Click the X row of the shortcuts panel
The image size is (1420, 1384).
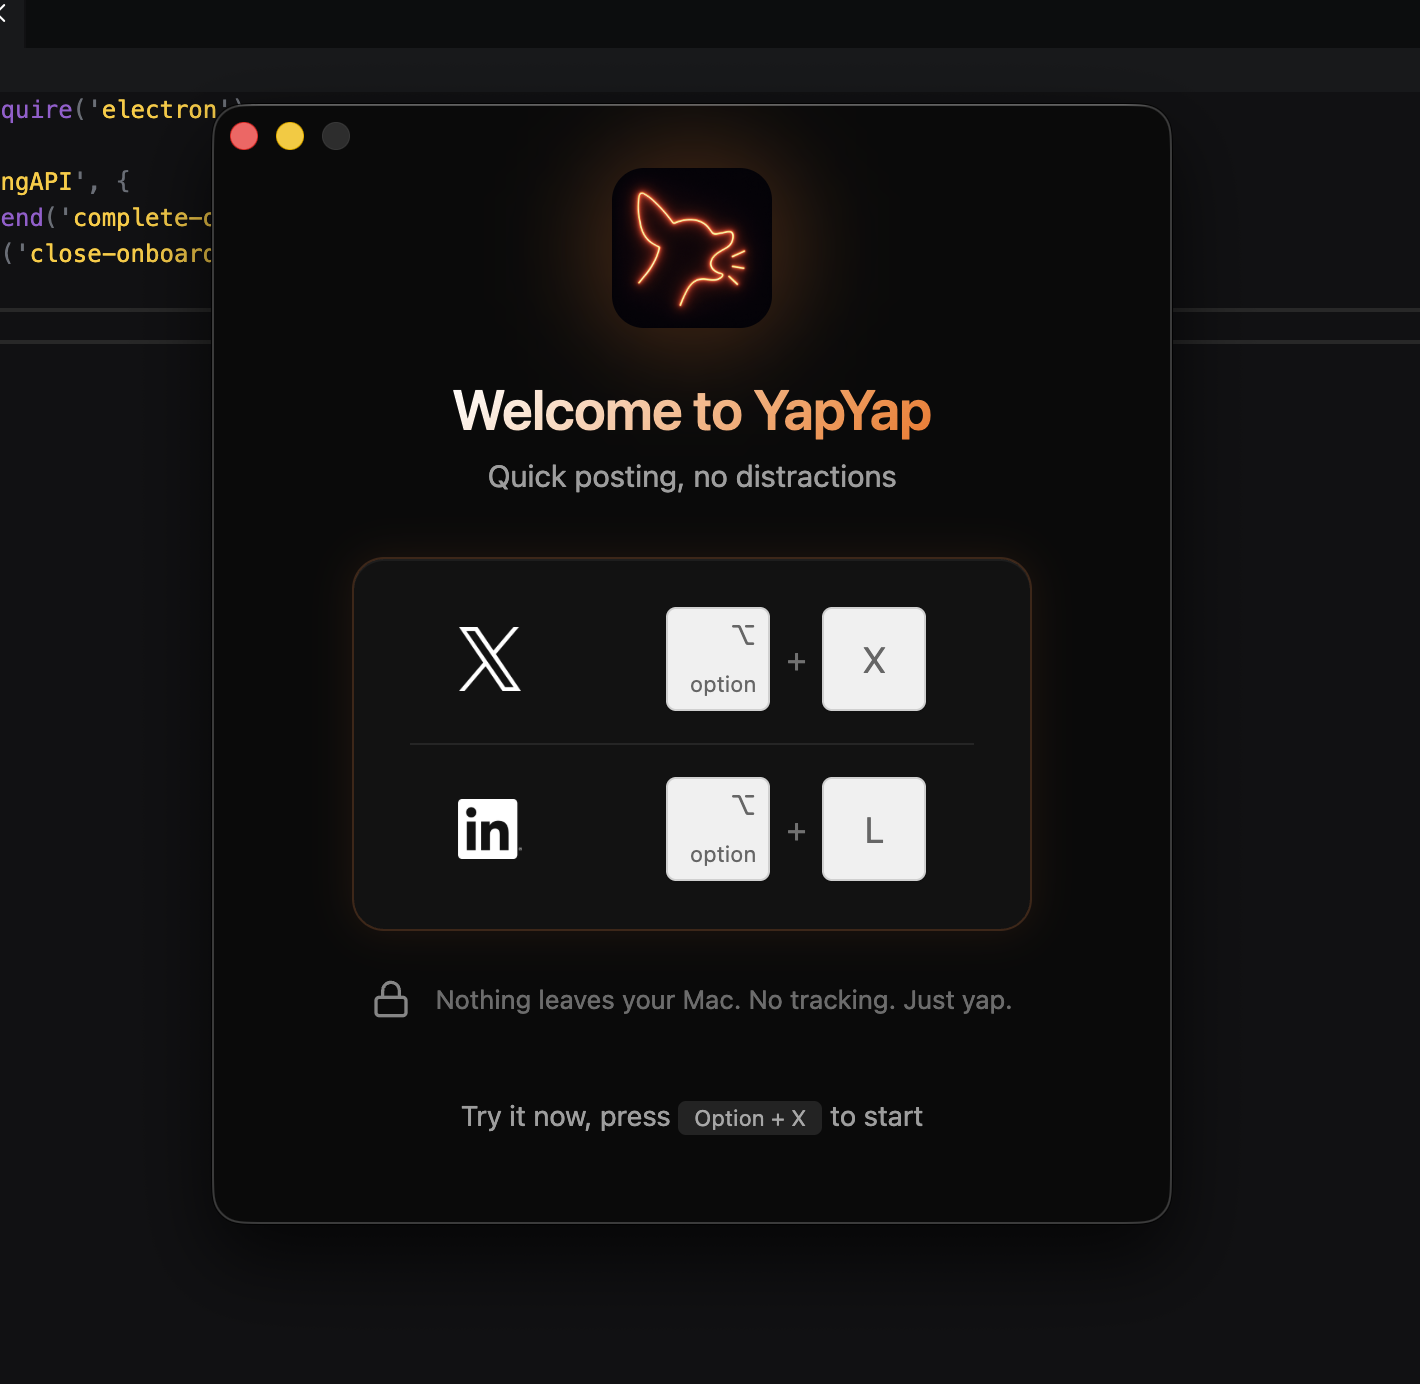(692, 659)
